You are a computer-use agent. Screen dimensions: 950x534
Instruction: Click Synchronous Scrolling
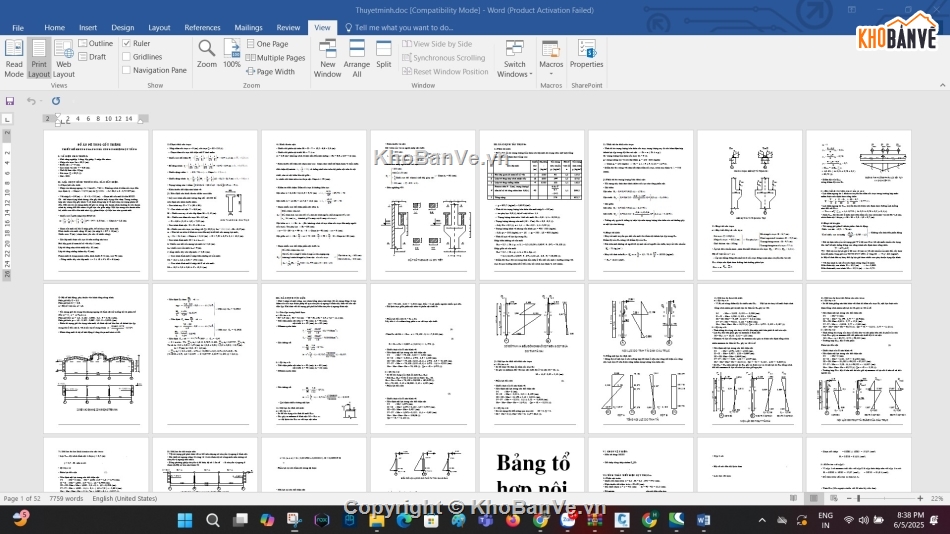[443, 58]
